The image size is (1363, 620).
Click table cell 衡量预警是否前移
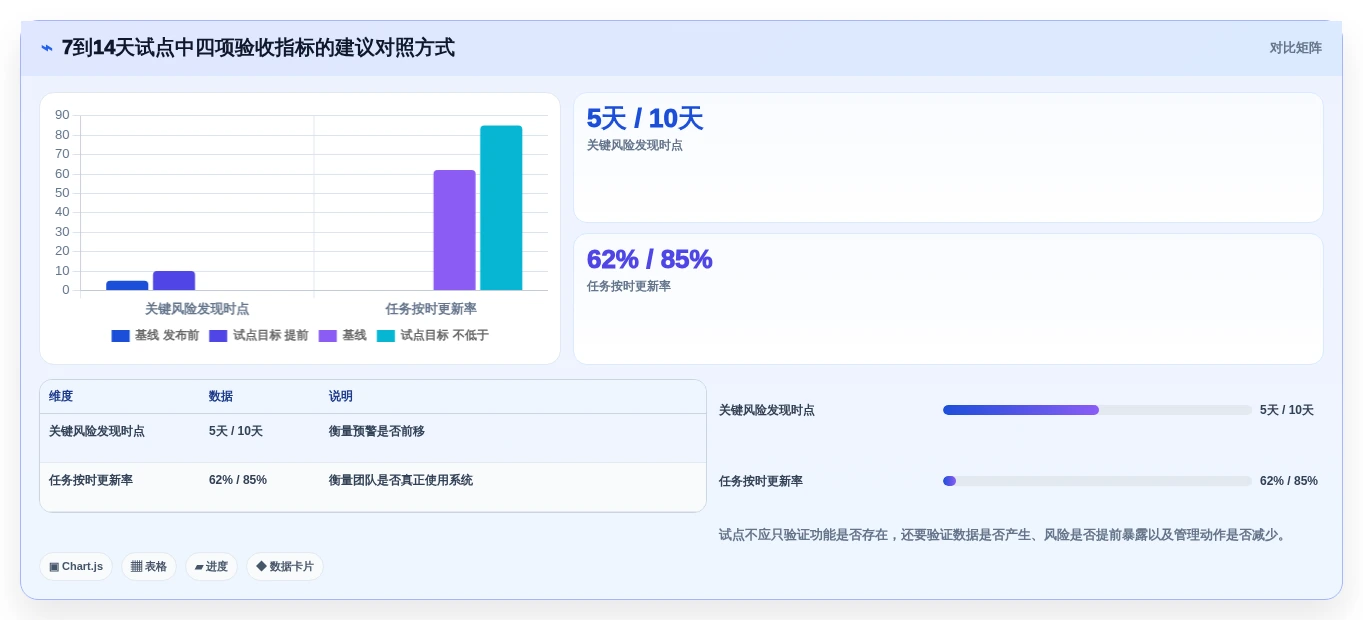[x=377, y=431]
